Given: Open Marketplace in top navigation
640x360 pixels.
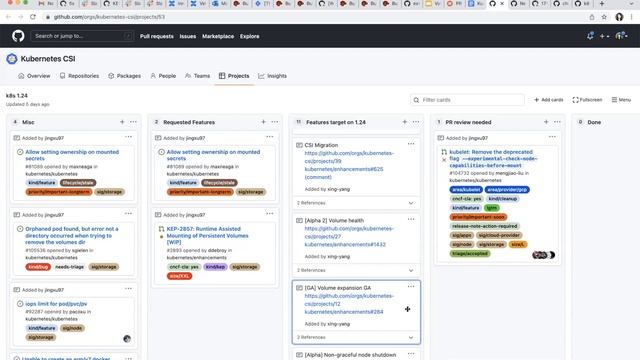Looking at the screenshot, I should [x=218, y=36].
